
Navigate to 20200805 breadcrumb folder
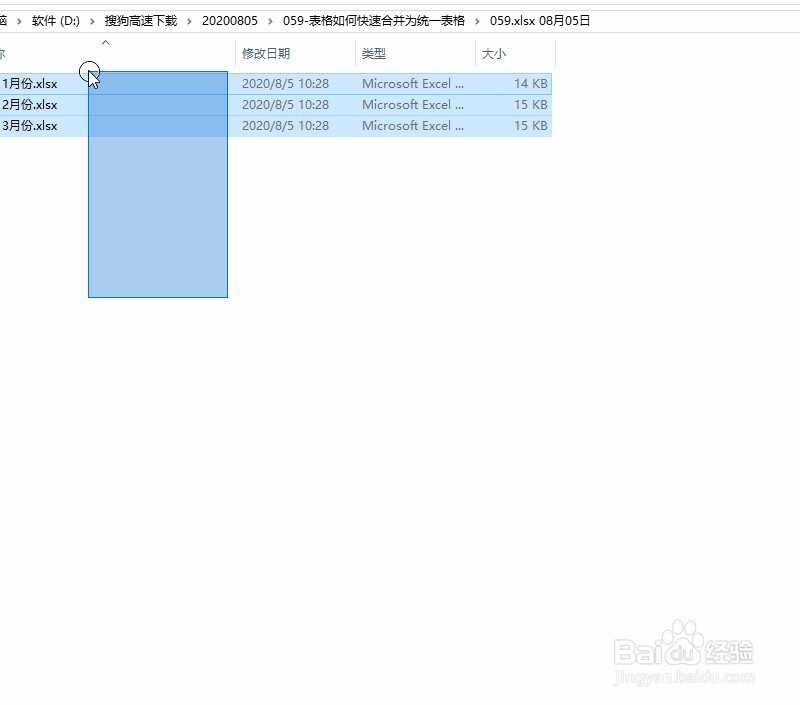(230, 21)
